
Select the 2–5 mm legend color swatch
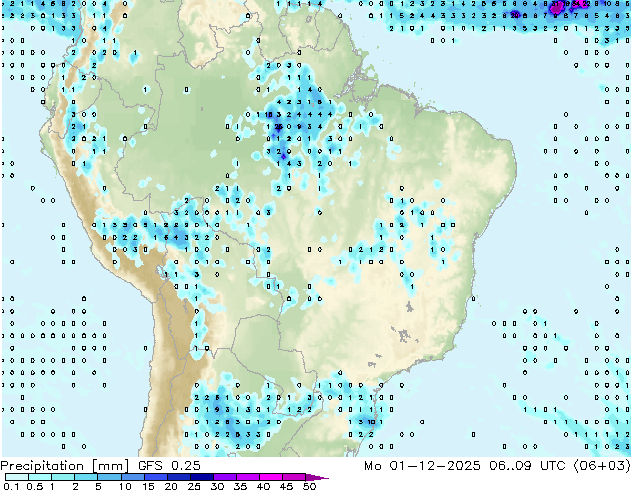click(86, 477)
